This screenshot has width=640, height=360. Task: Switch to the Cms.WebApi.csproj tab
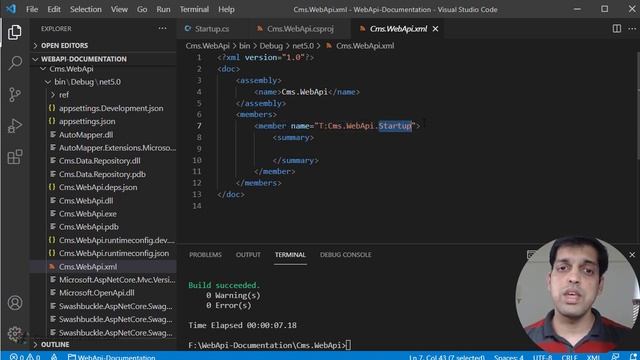click(x=300, y=29)
